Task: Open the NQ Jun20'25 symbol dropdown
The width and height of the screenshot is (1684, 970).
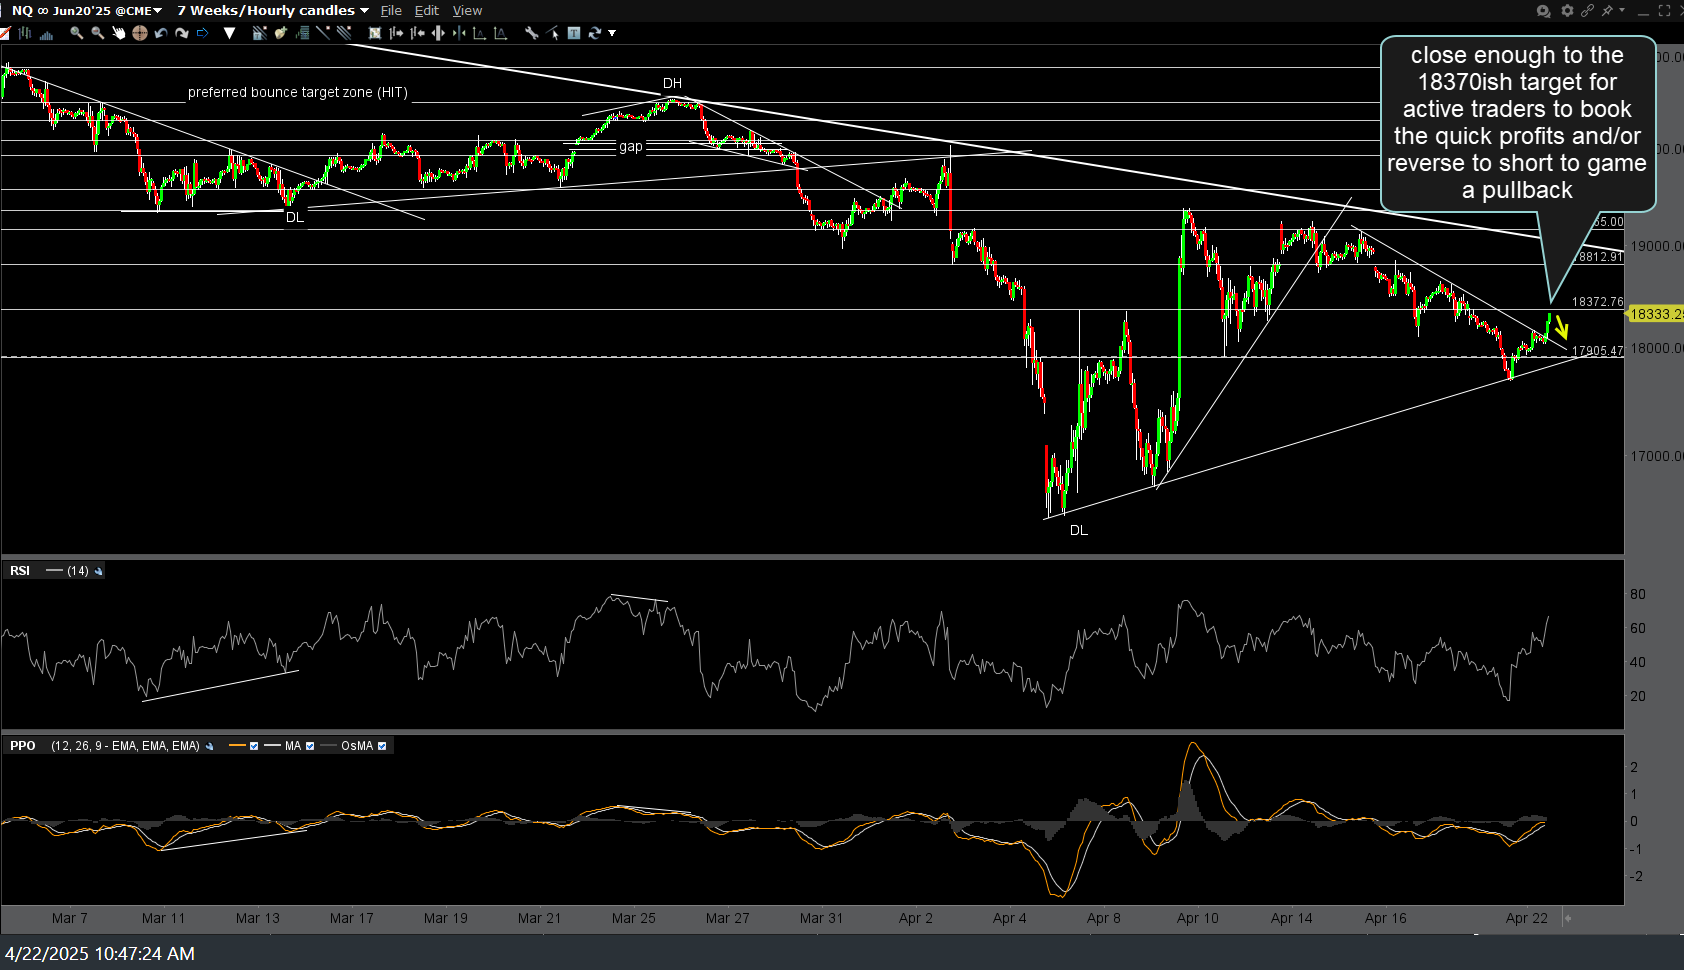Action: tap(157, 11)
